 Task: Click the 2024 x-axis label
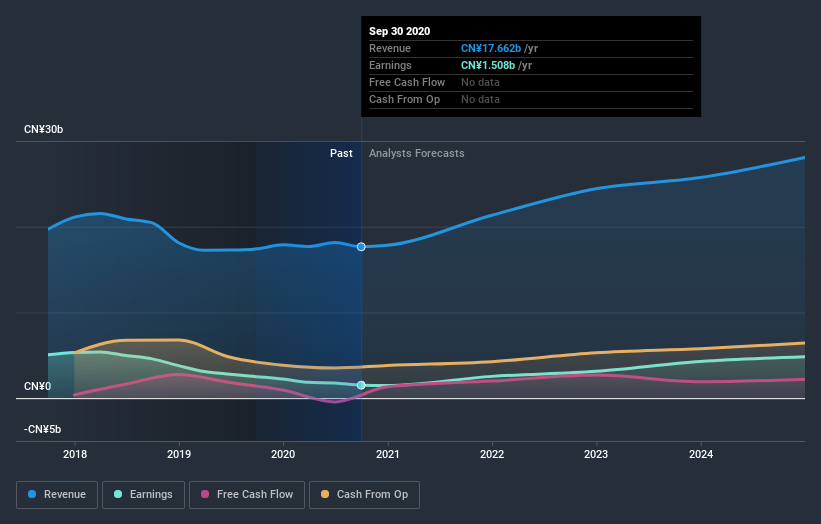pyautogui.click(x=701, y=454)
